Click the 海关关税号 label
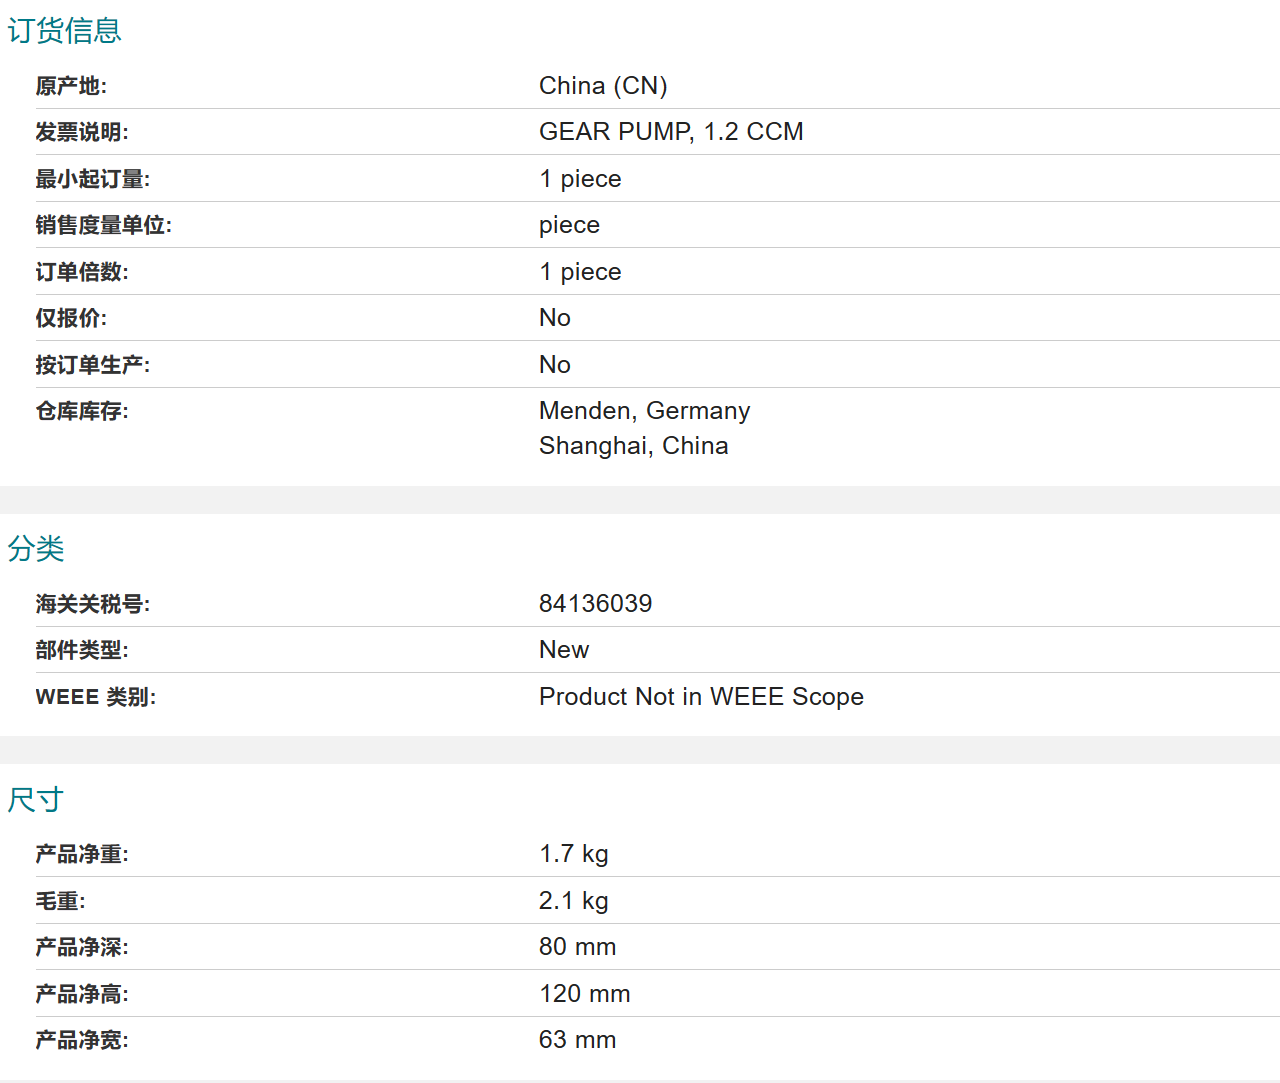This screenshot has width=1280, height=1083. pos(93,604)
